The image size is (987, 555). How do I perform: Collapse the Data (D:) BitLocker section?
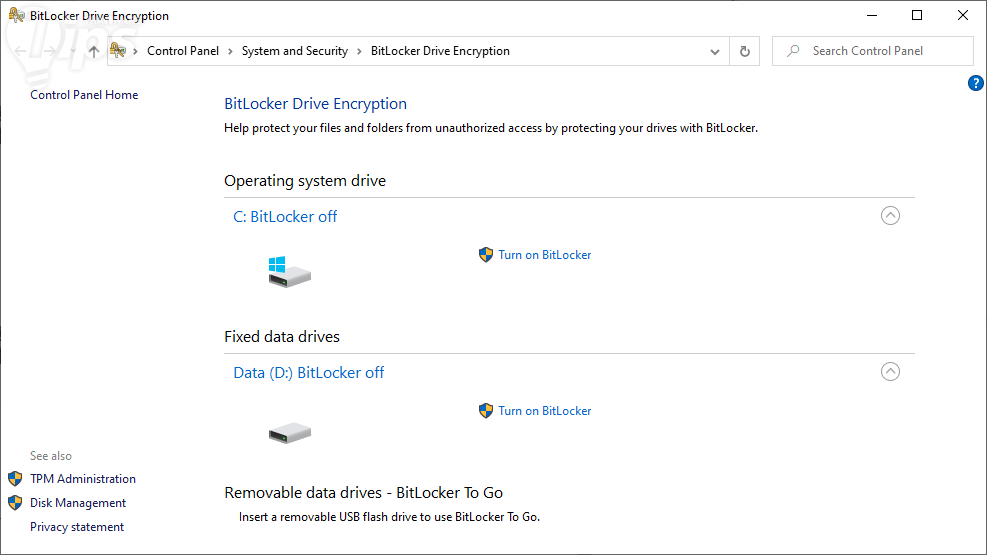(x=890, y=372)
